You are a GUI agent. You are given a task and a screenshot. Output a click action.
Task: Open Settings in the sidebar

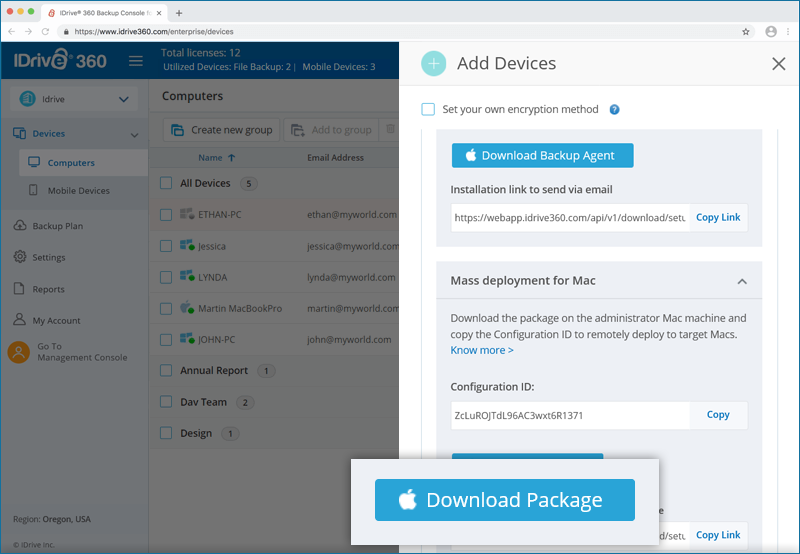pos(49,257)
